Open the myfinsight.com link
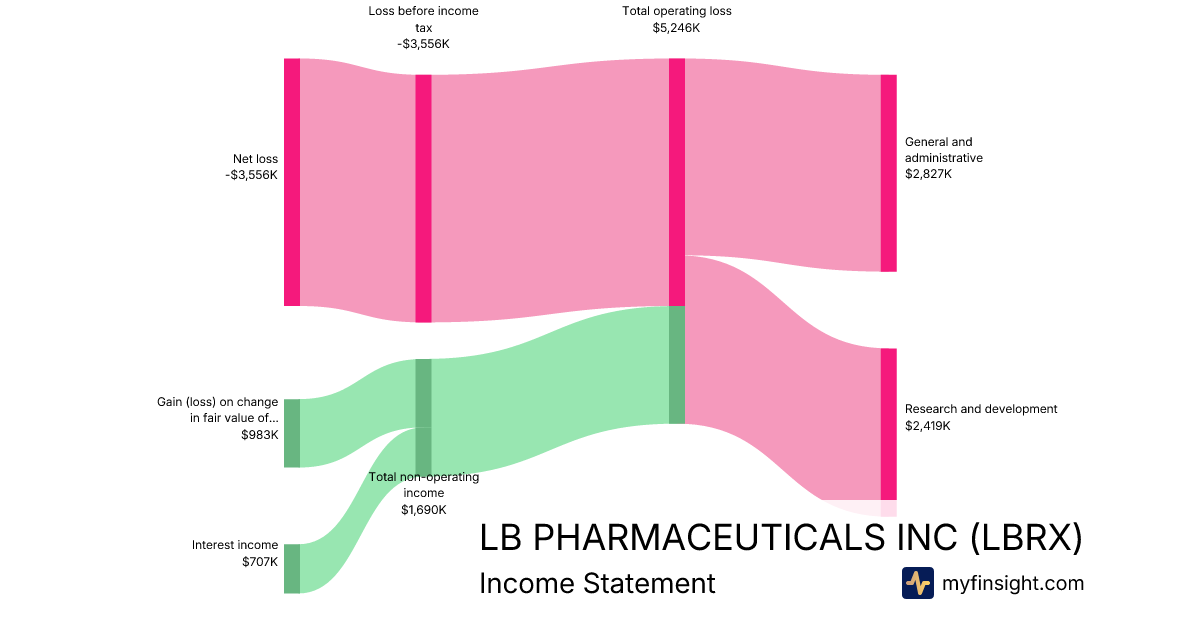This screenshot has width=1200, height=630. coord(1013,583)
